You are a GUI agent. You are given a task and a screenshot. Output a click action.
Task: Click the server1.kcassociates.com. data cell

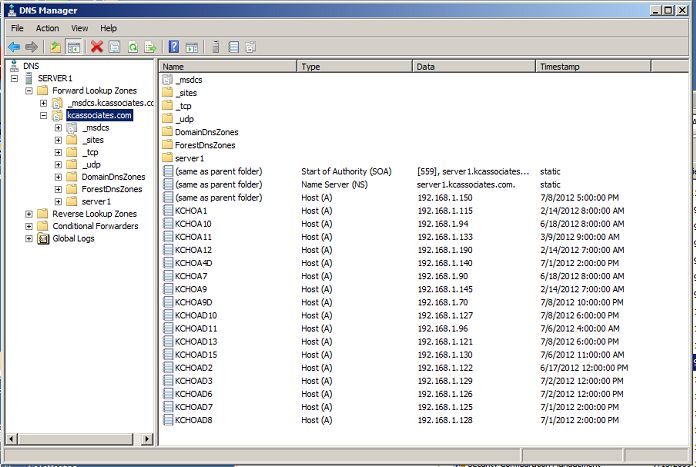[x=466, y=185]
